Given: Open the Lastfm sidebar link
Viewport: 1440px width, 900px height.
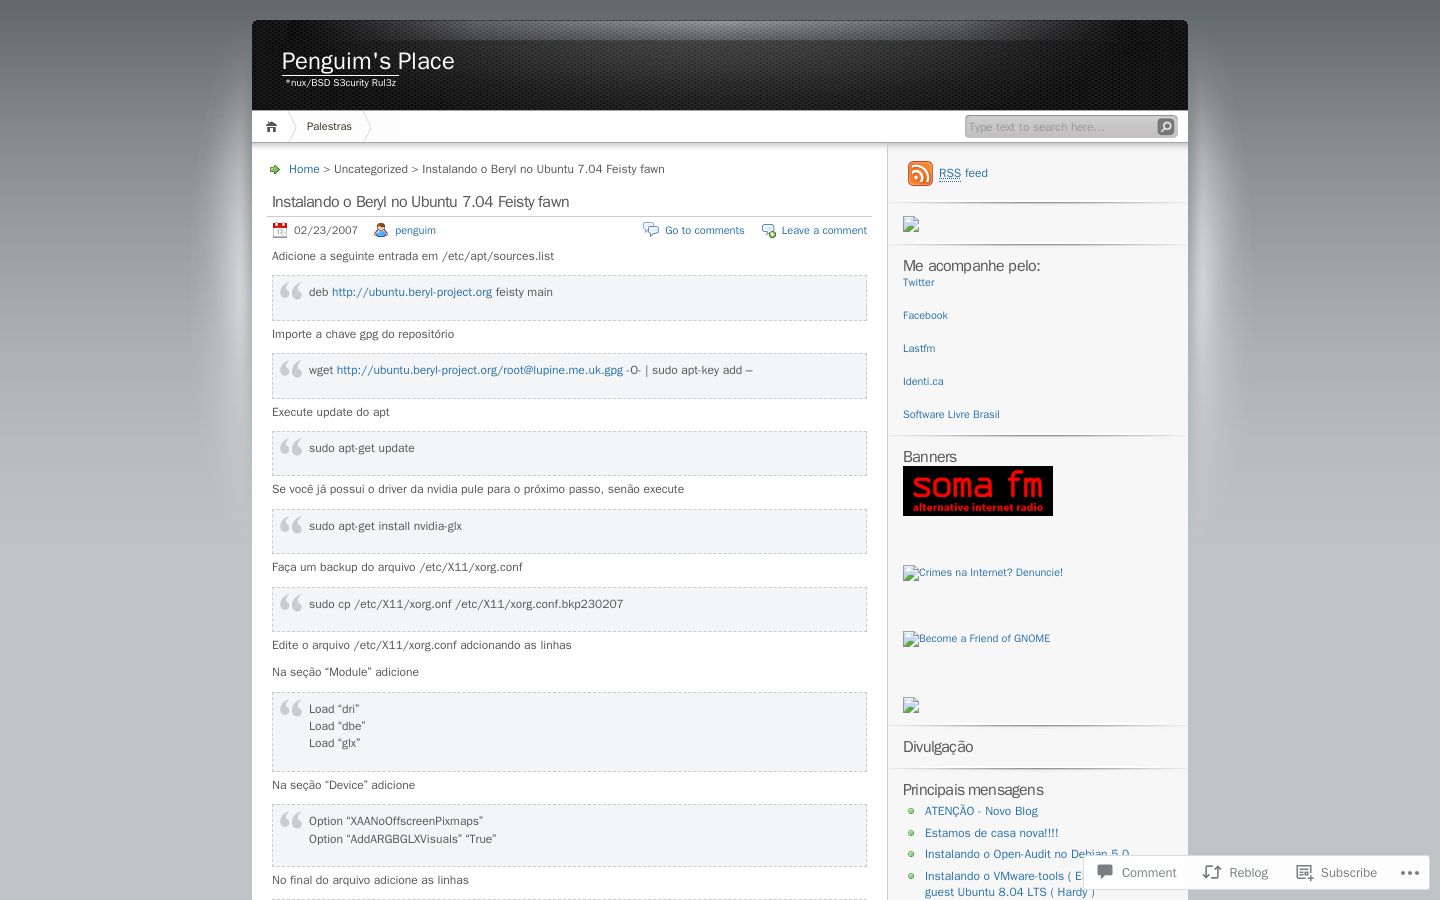Looking at the screenshot, I should [919, 349].
